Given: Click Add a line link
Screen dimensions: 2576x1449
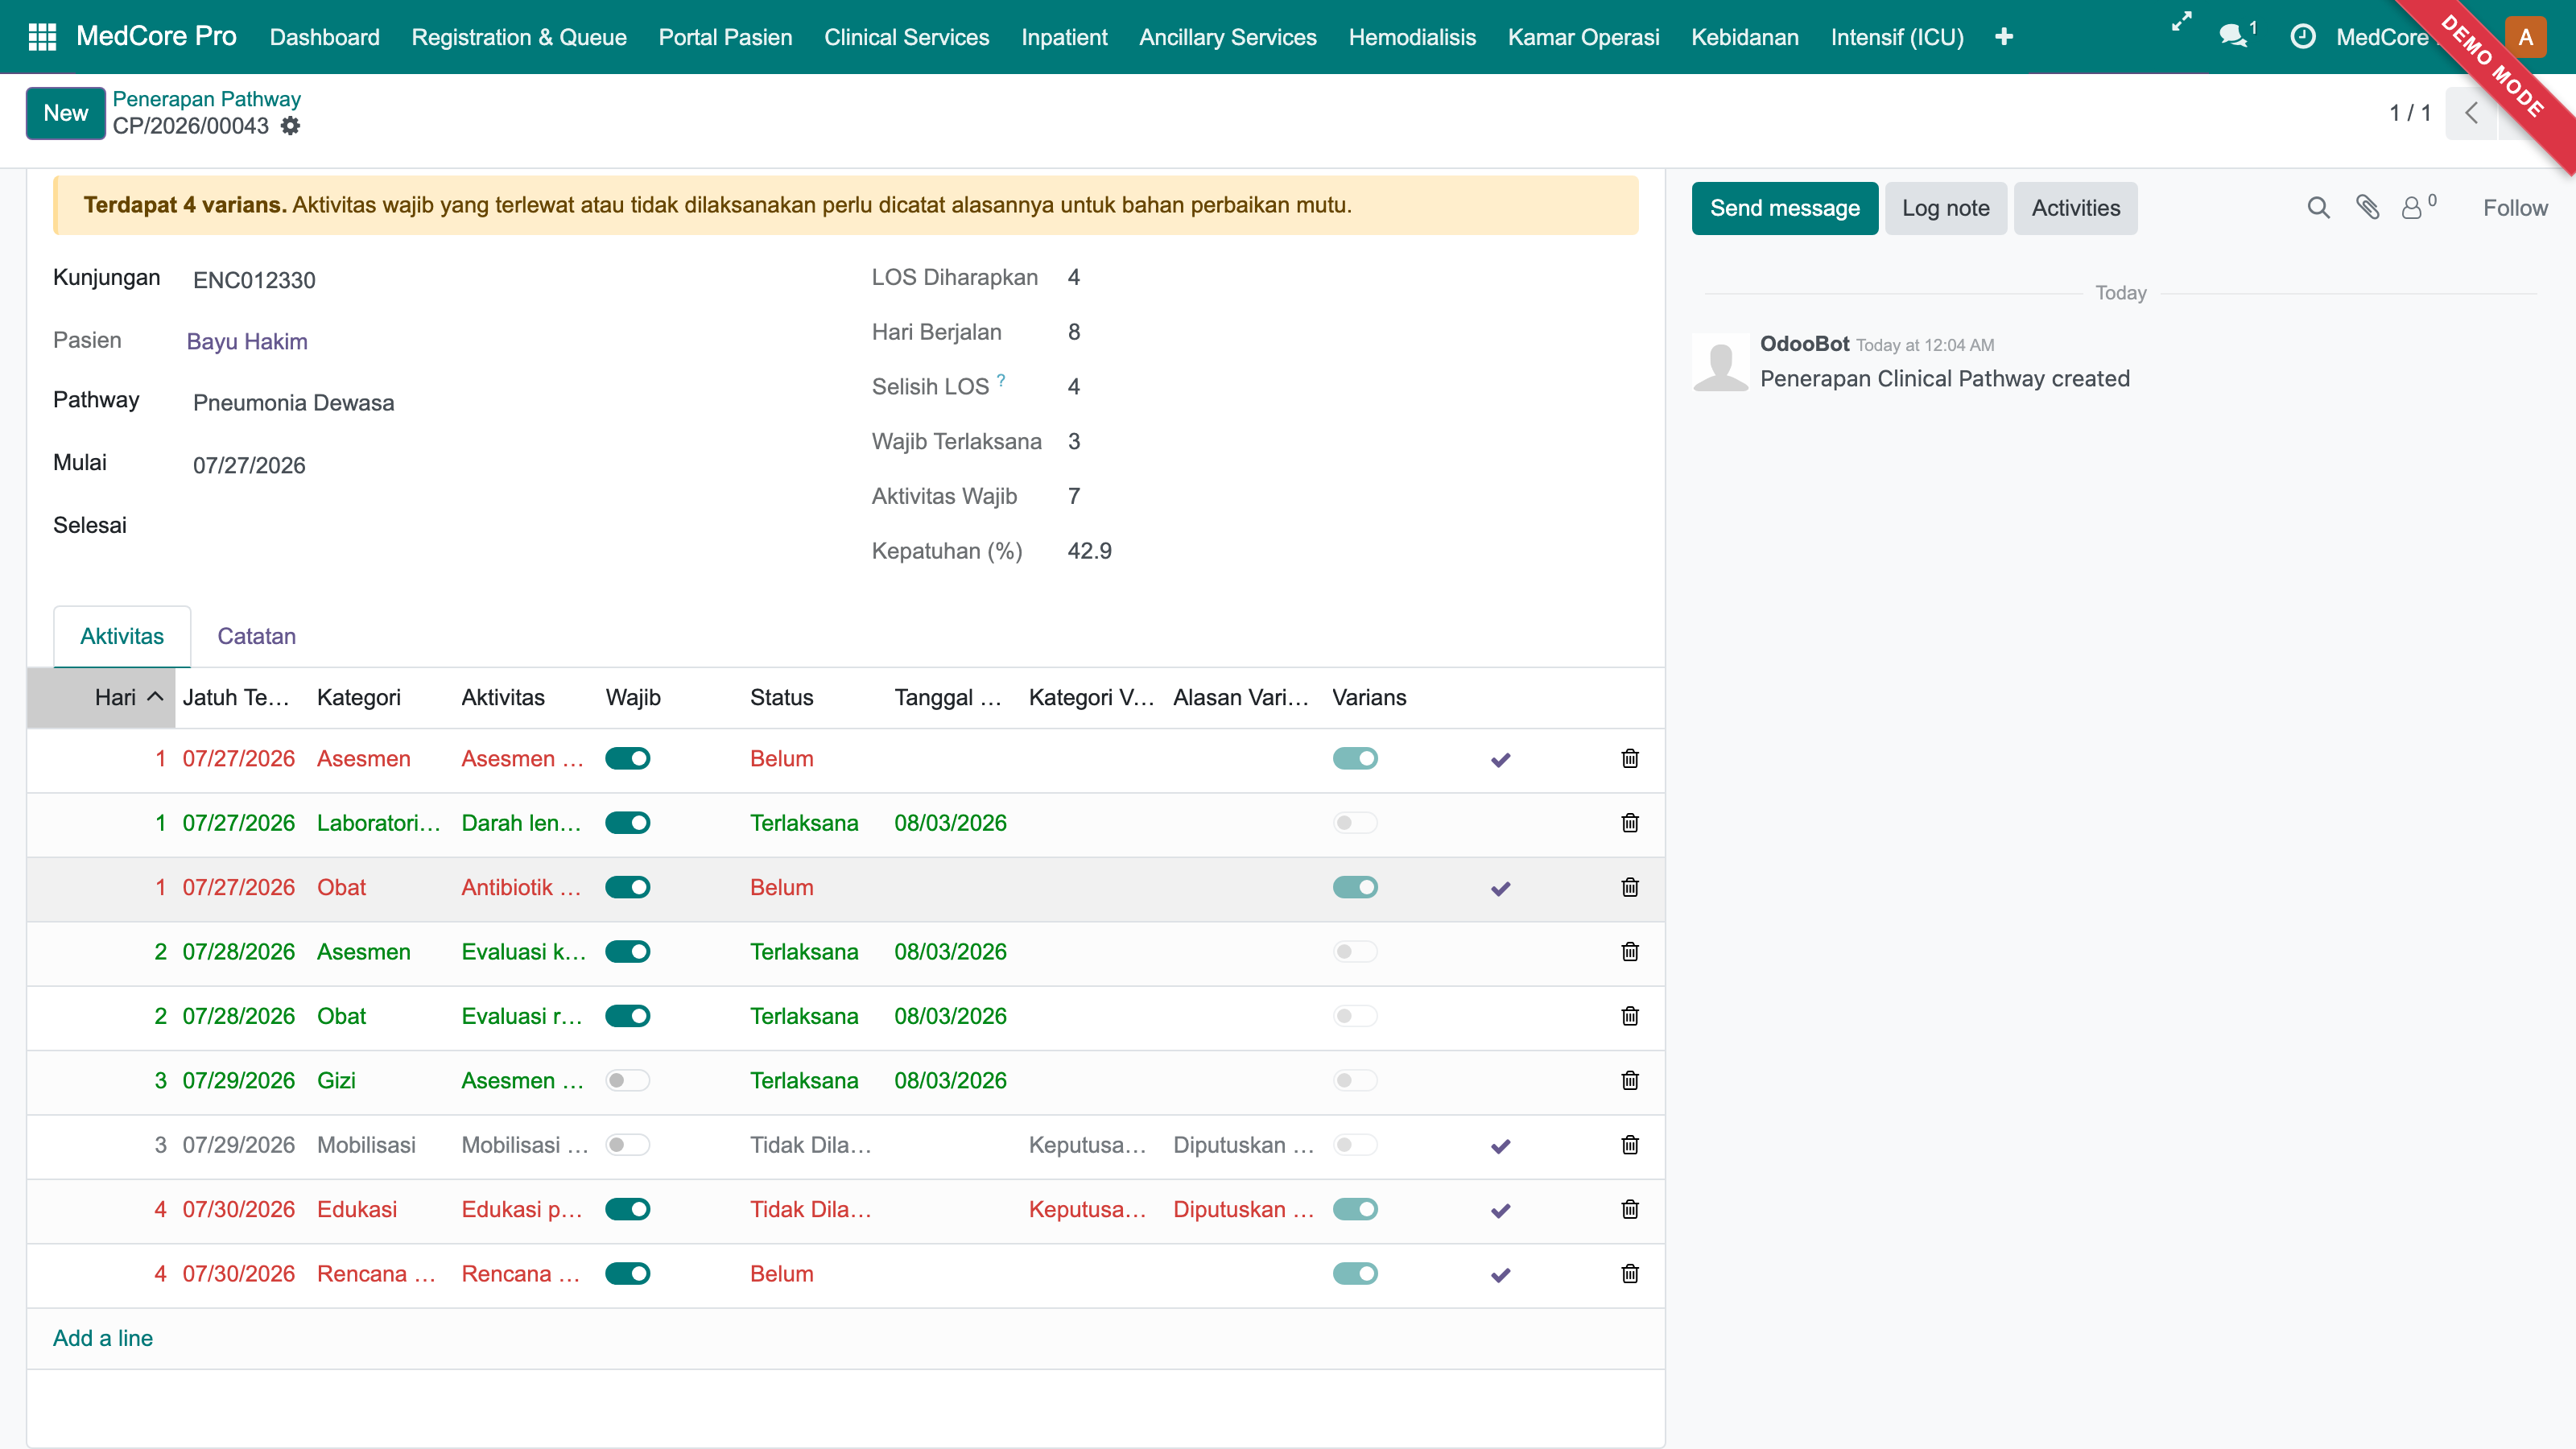Looking at the screenshot, I should pyautogui.click(x=103, y=1338).
